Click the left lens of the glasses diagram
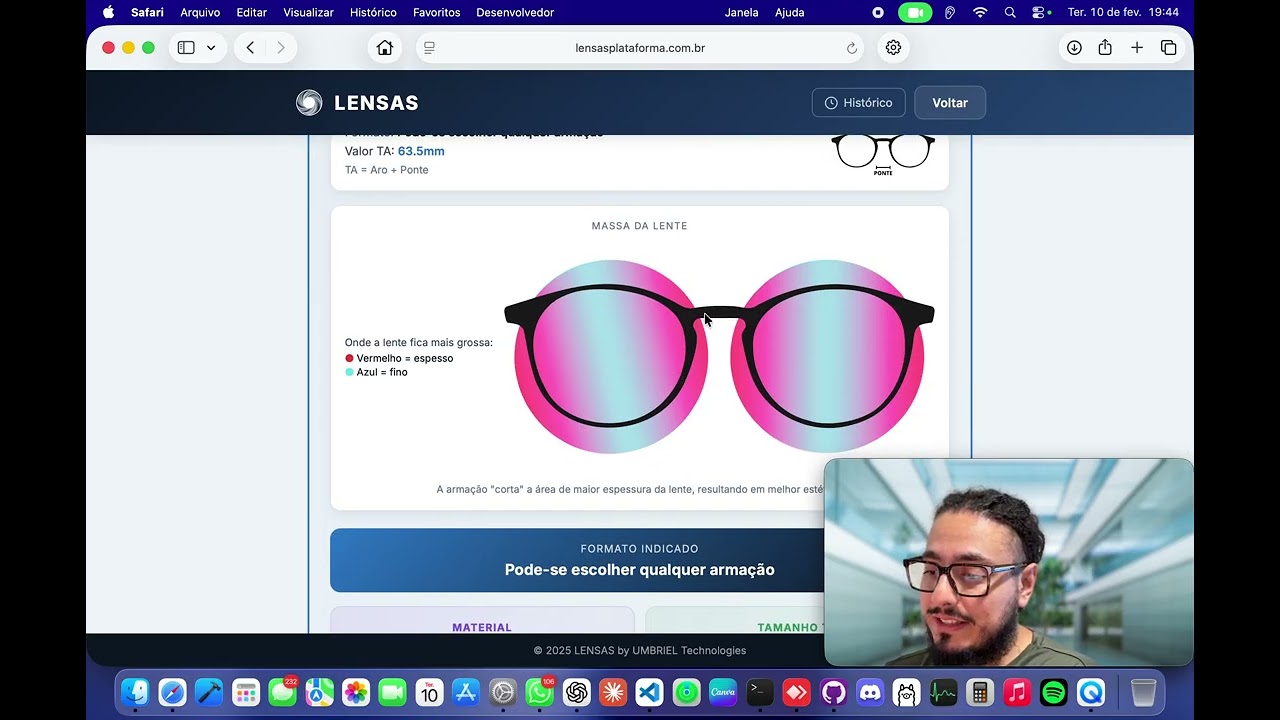The height and width of the screenshot is (720, 1280). (x=610, y=357)
